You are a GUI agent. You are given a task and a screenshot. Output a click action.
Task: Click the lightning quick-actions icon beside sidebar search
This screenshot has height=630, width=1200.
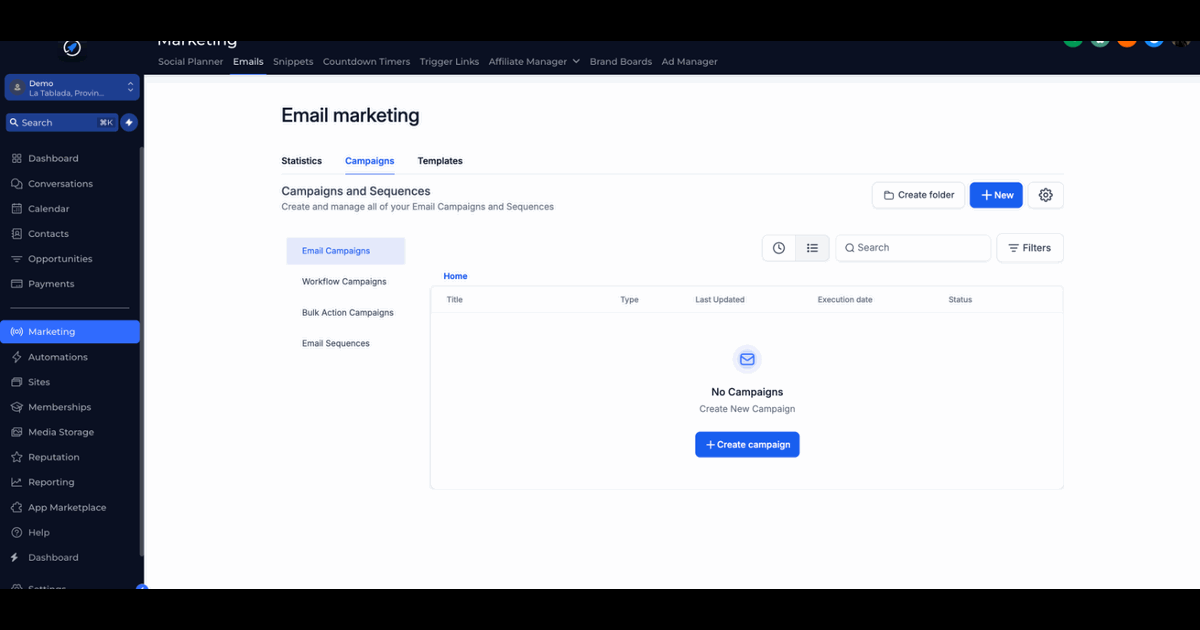pyautogui.click(x=129, y=122)
